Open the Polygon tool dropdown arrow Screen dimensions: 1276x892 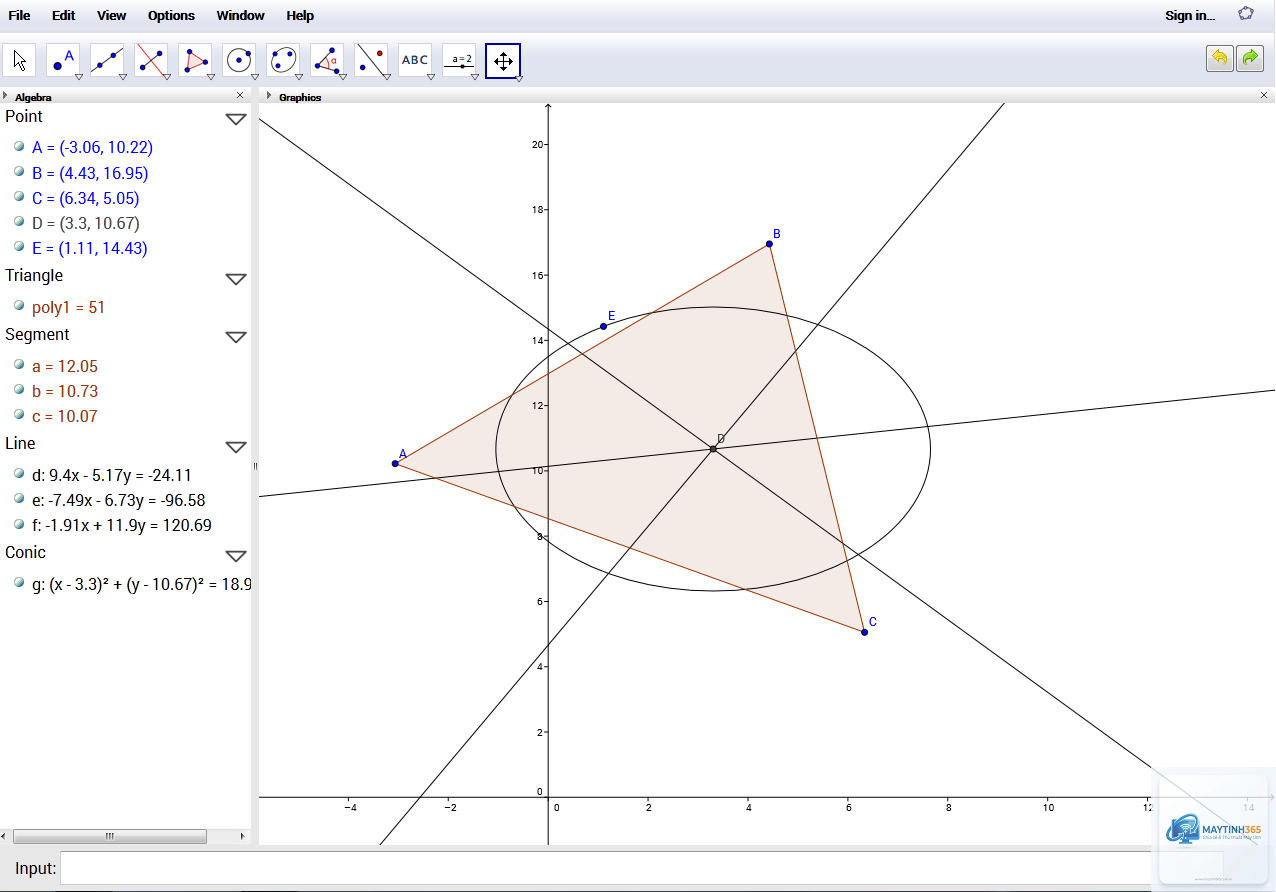(210, 77)
